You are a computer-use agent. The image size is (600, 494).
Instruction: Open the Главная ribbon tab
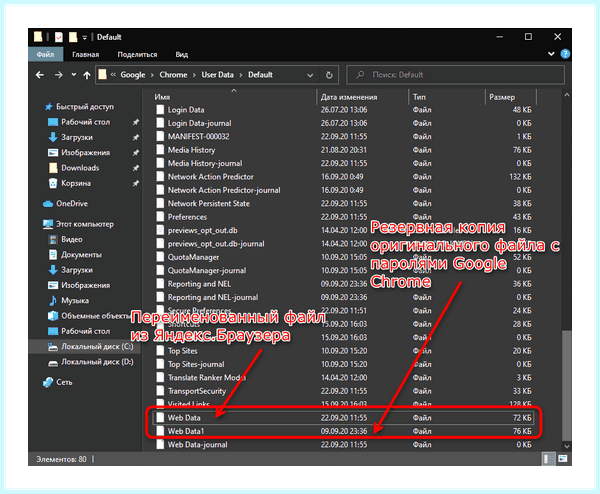coord(86,54)
